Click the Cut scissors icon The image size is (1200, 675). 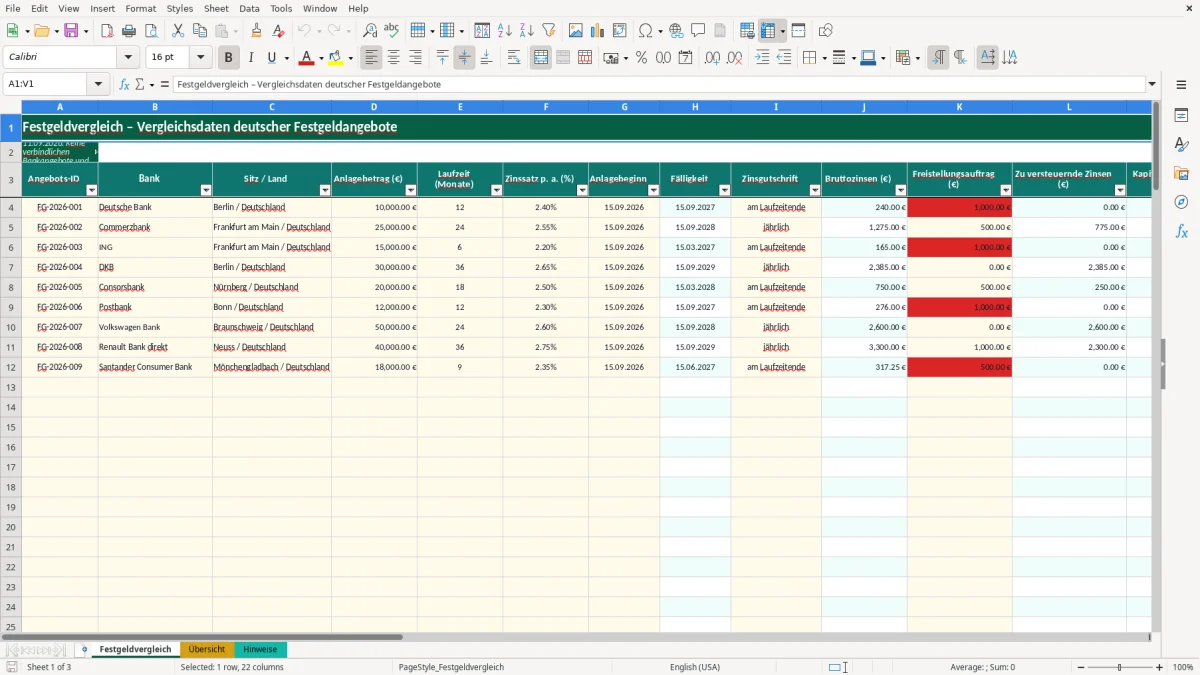177,31
